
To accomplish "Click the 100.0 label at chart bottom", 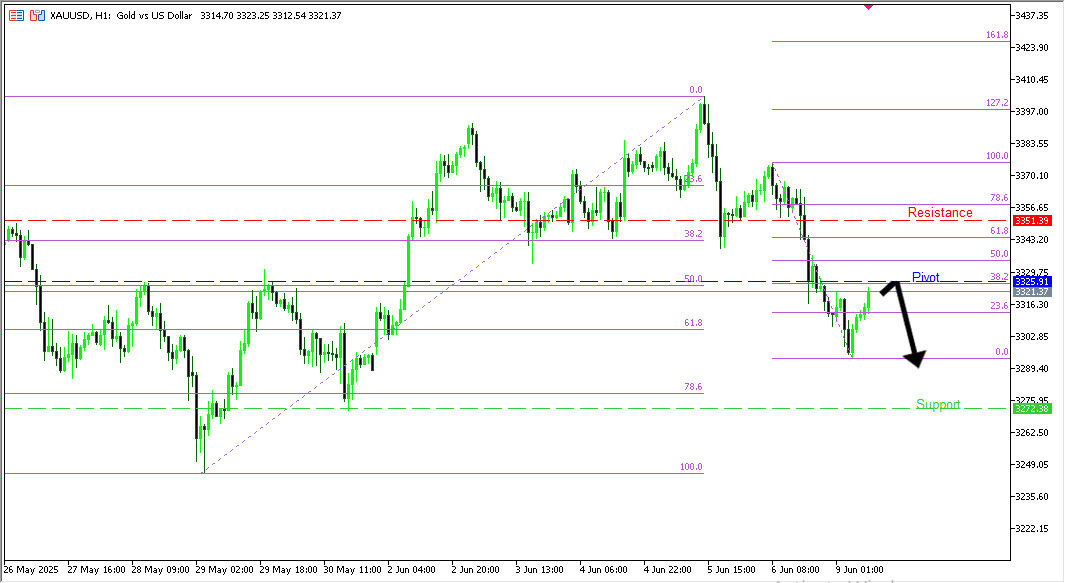I will tap(691, 467).
